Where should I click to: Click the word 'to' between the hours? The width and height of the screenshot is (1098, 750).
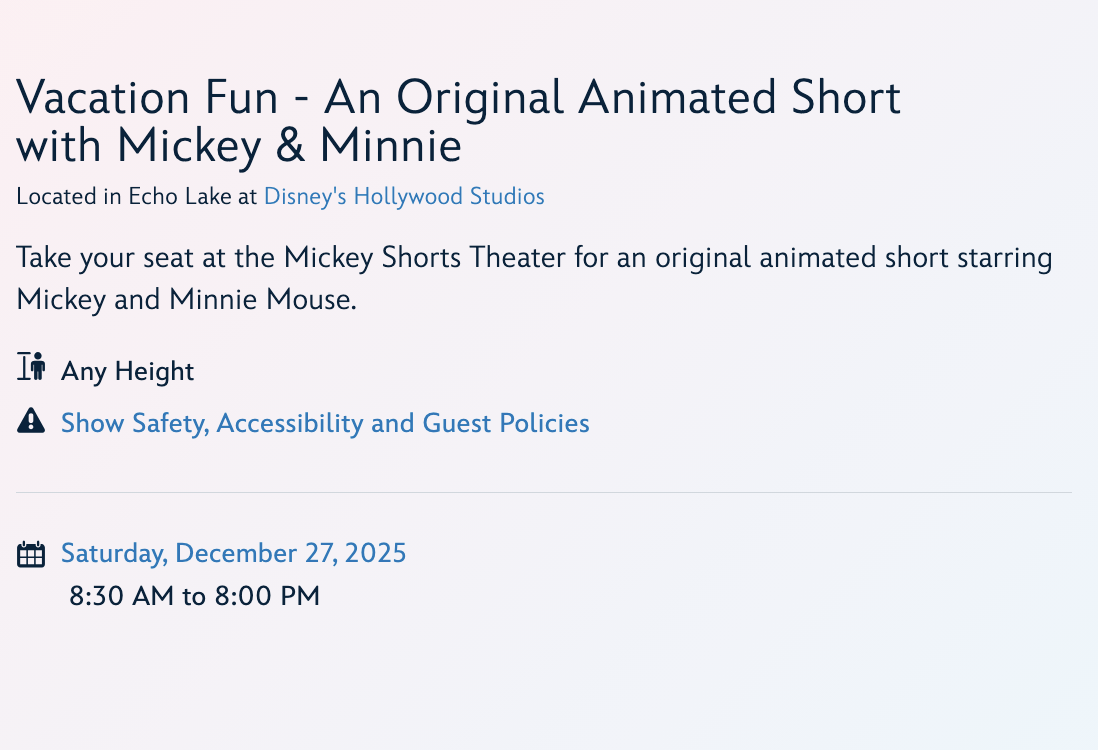pos(193,597)
